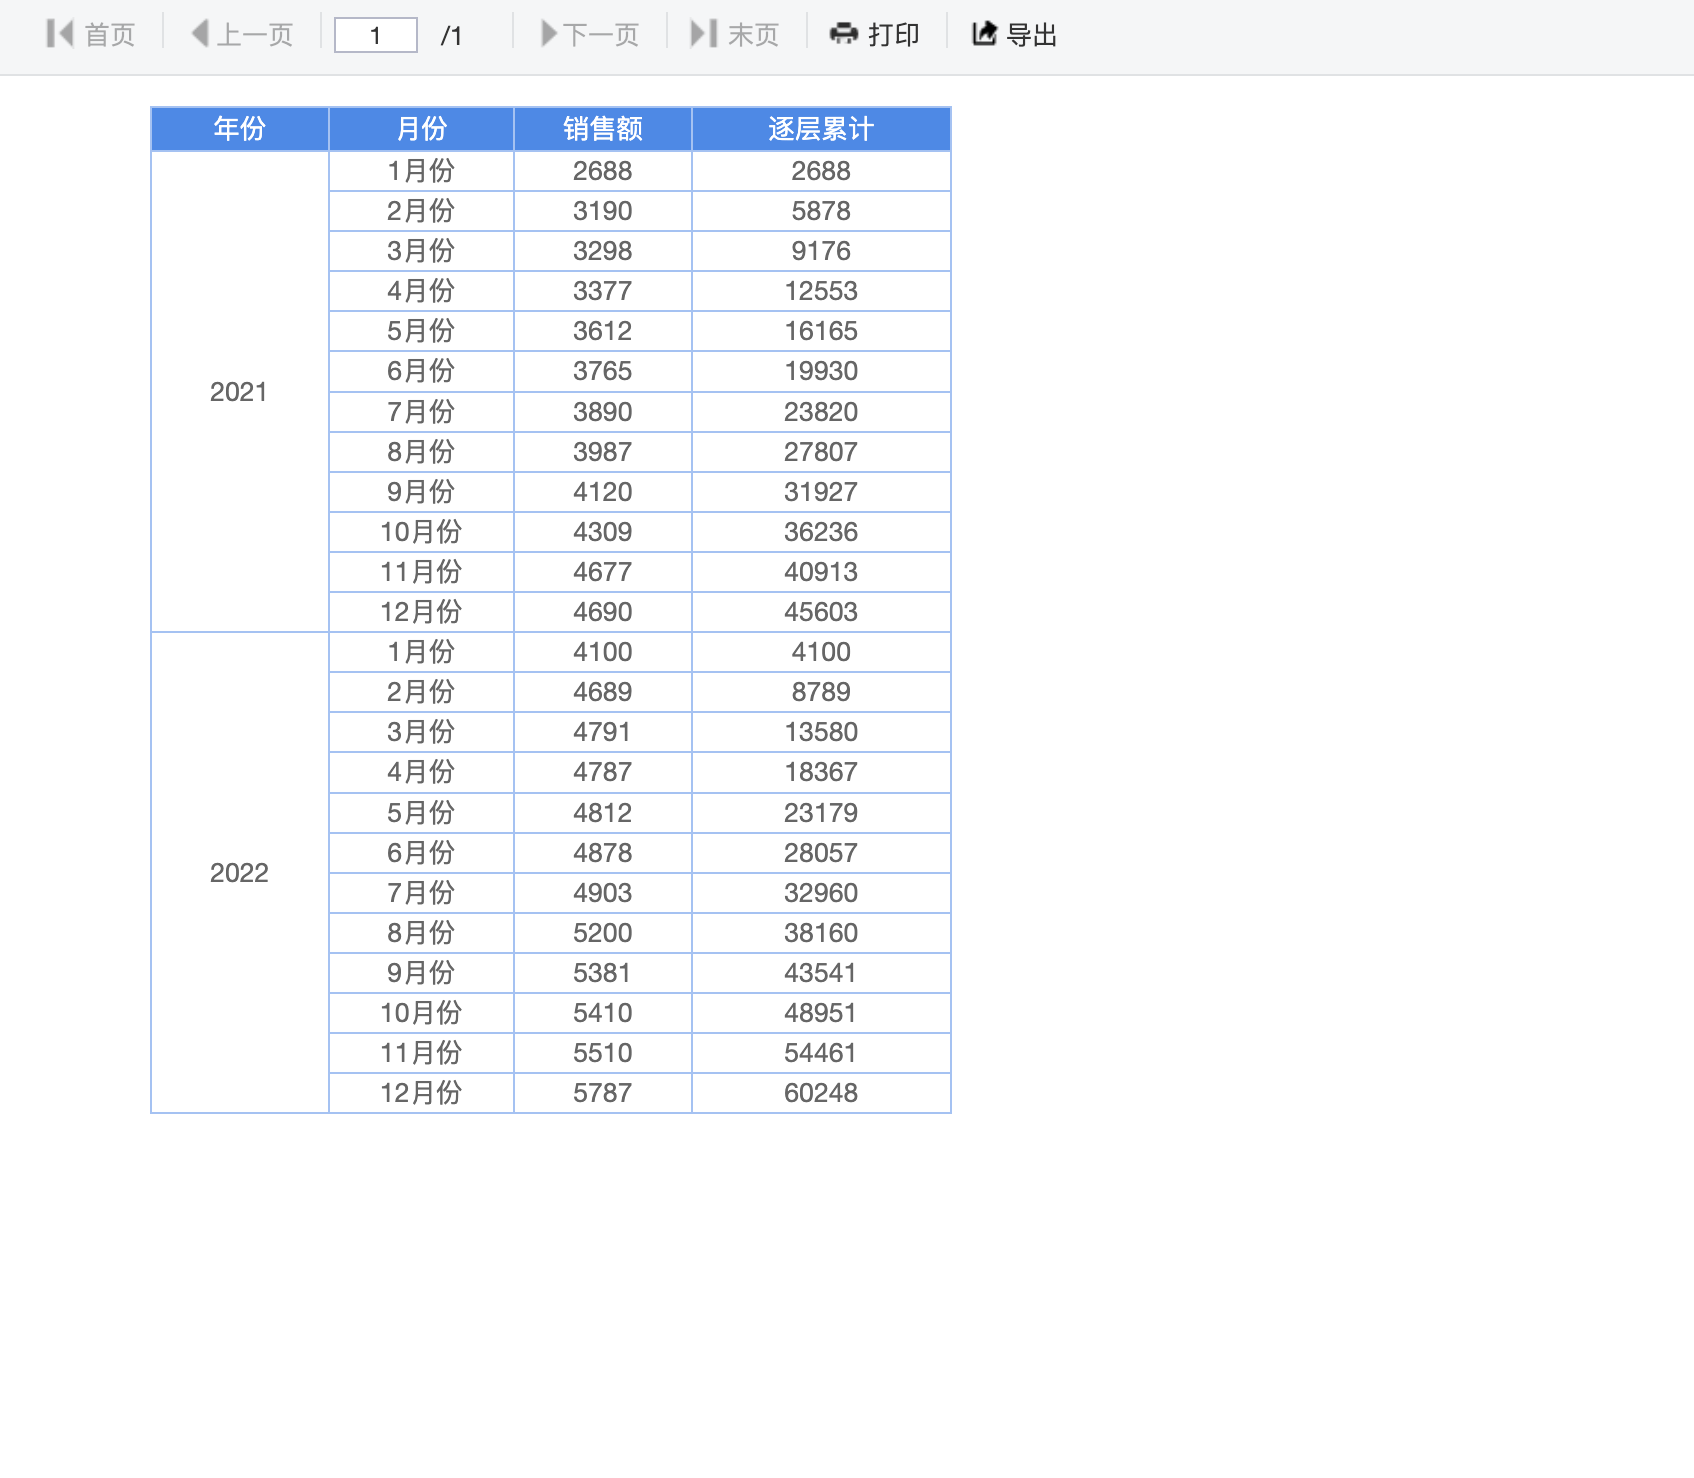Click cumulative value 60248
The width and height of the screenshot is (1694, 1478).
(821, 1093)
